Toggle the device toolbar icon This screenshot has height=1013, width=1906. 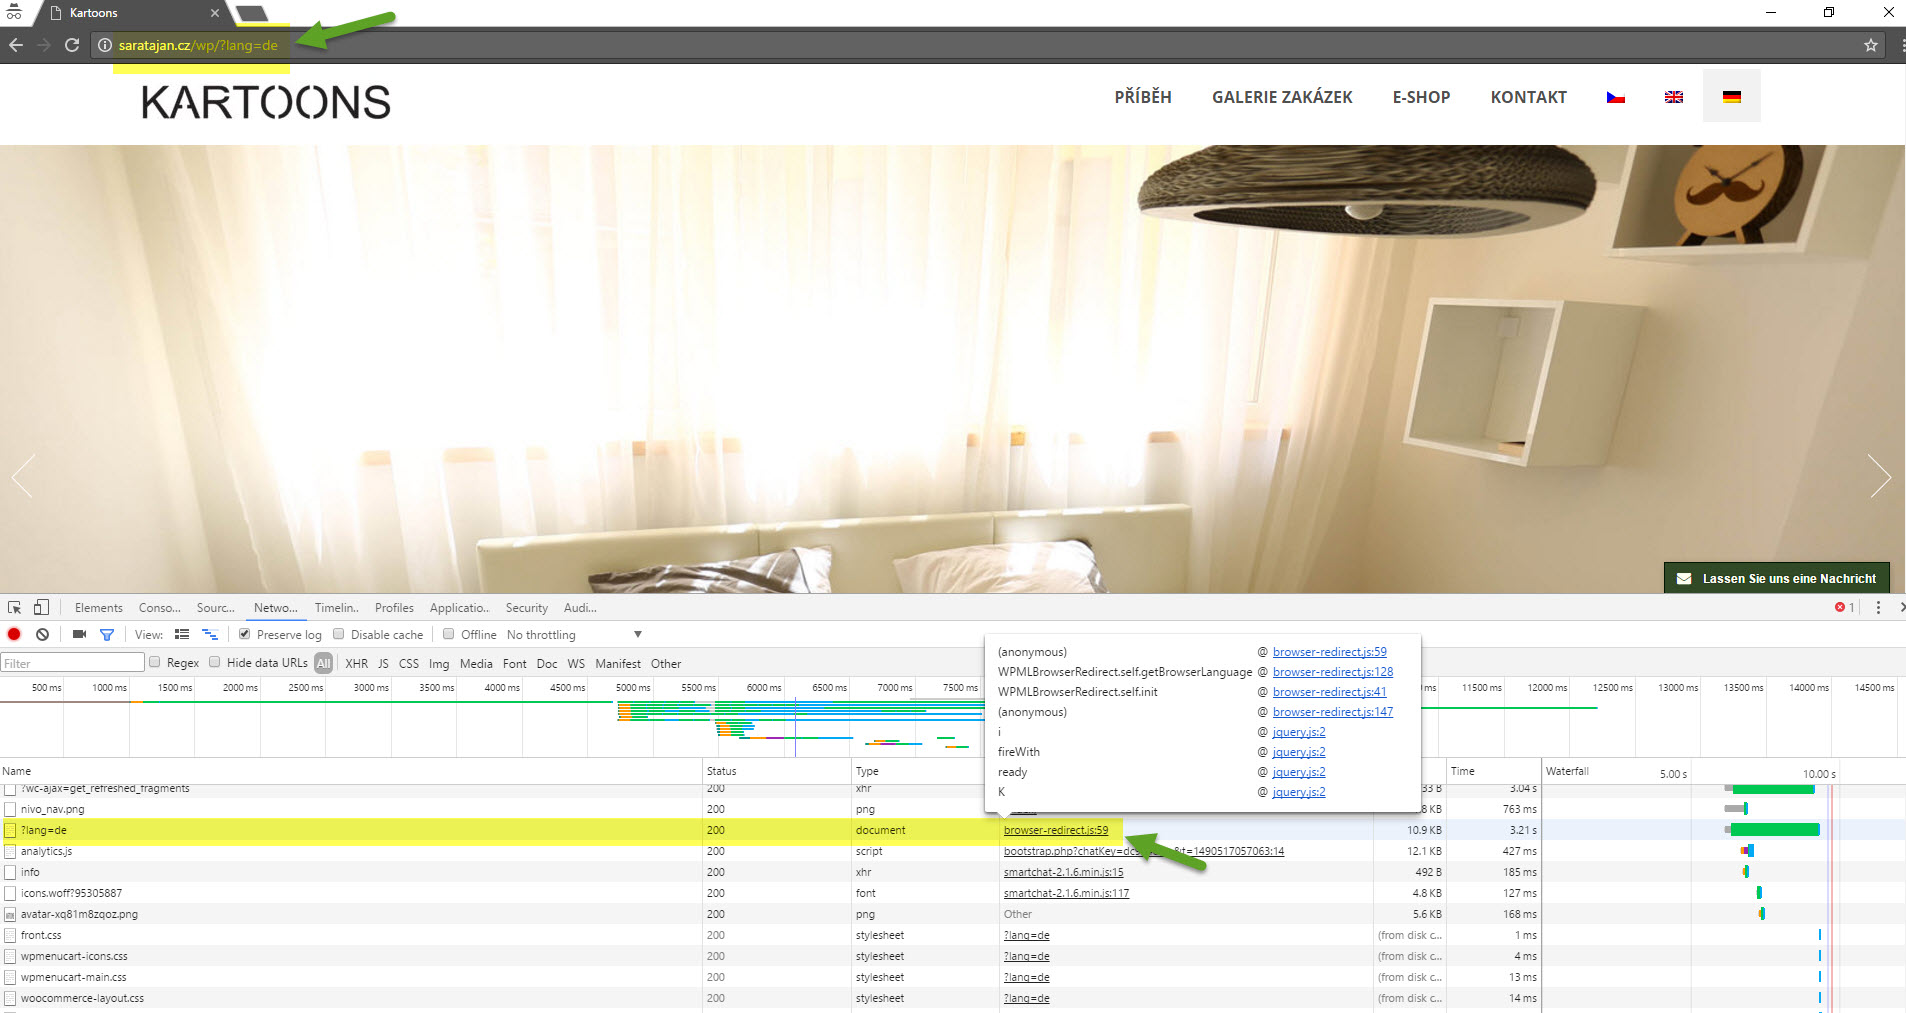coord(41,607)
